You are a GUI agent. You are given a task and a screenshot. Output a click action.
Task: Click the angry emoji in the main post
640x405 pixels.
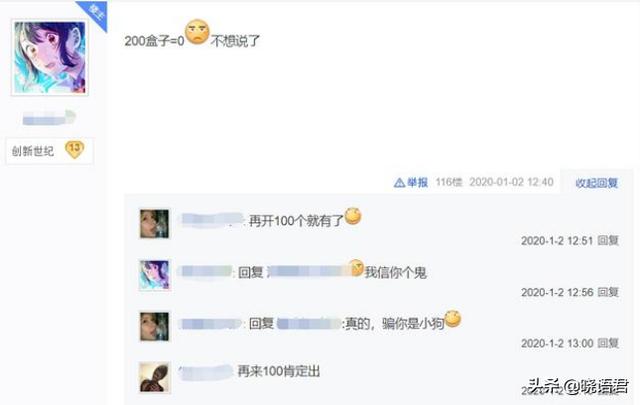tap(197, 32)
